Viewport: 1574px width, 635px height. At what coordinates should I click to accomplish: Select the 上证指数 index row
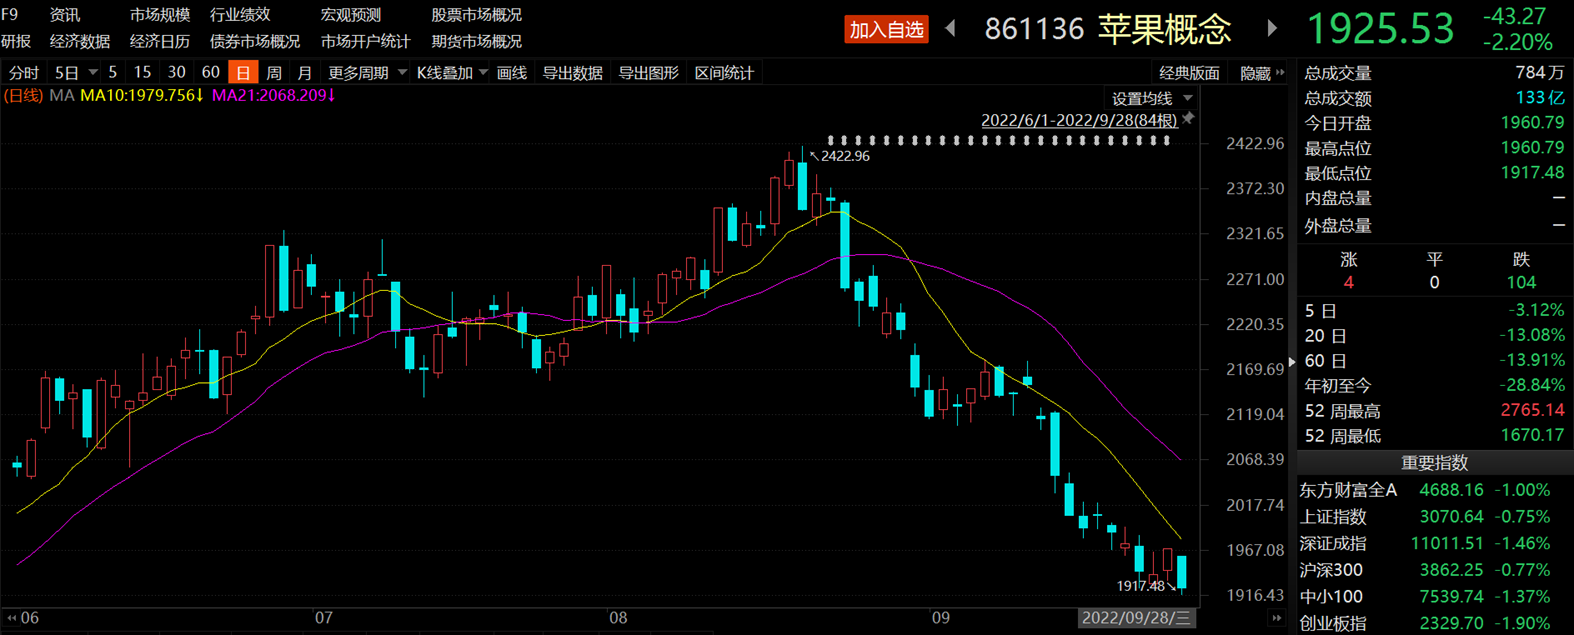coord(1435,517)
